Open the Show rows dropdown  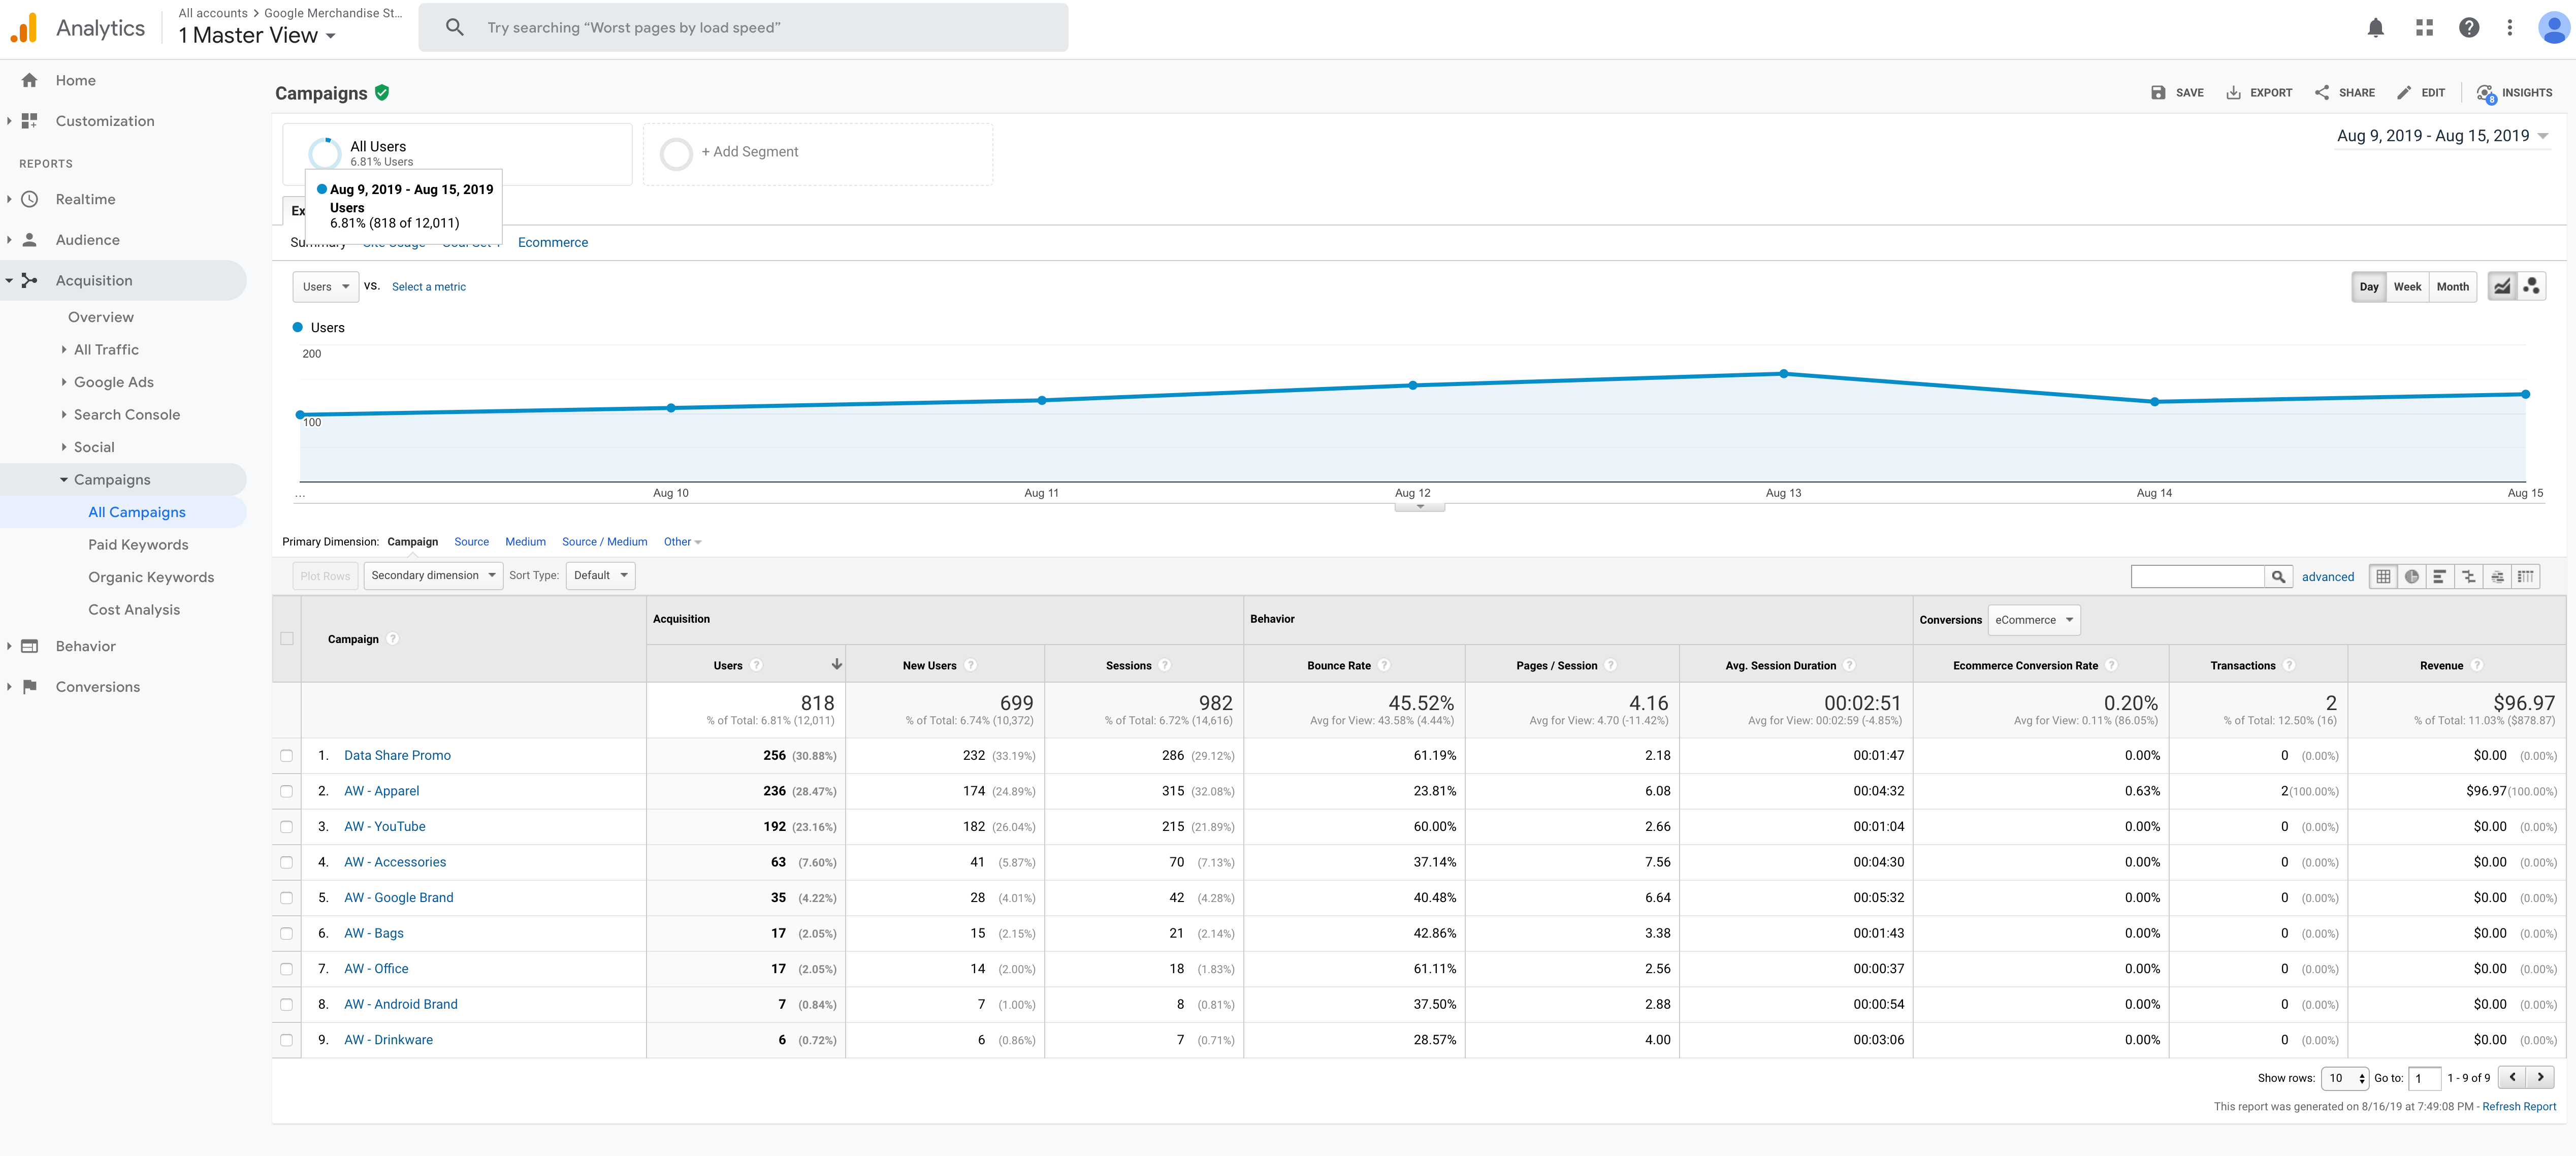point(2345,1078)
